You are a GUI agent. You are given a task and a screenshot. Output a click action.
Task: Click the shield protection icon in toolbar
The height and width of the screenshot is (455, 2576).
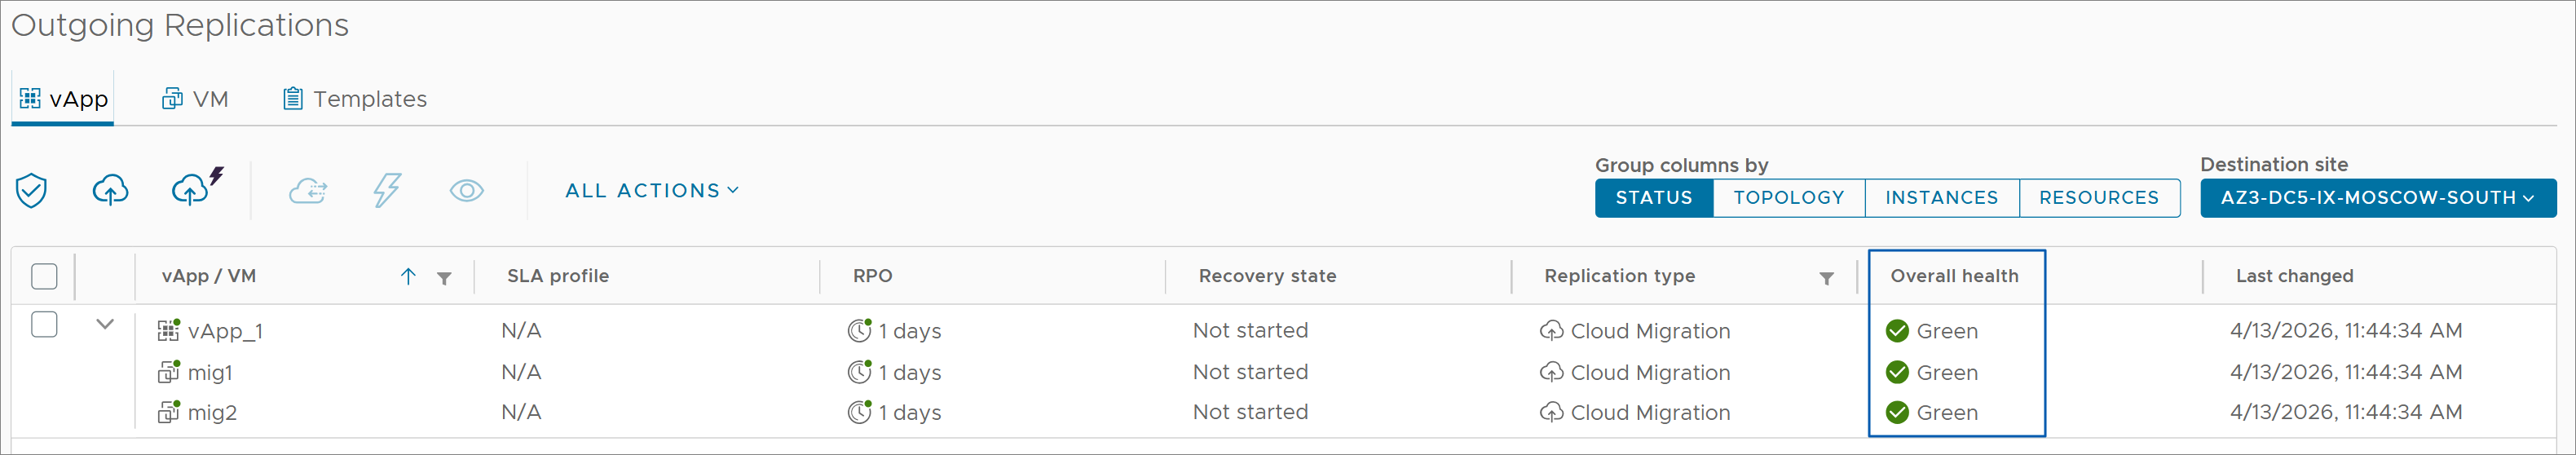pos(31,190)
